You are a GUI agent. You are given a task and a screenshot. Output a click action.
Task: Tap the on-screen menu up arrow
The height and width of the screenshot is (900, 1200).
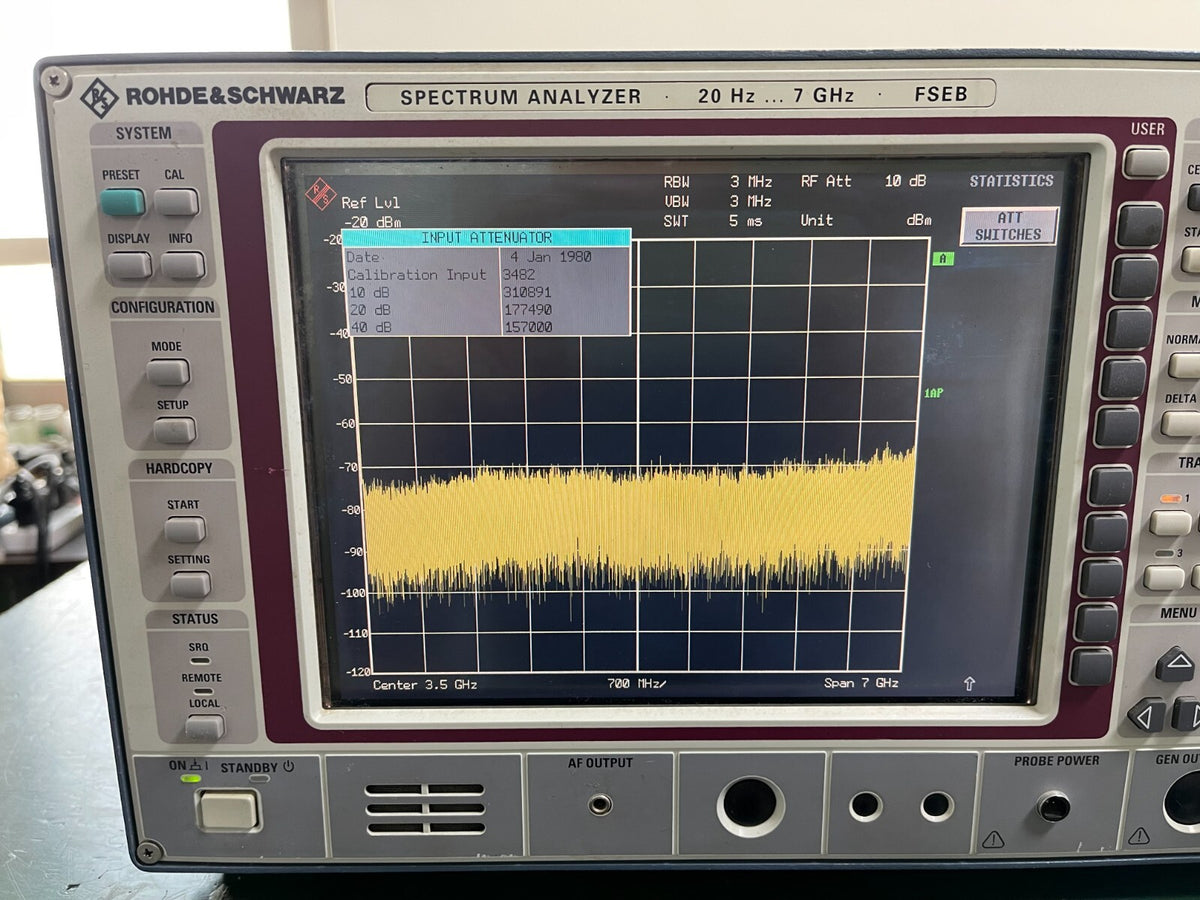click(969, 684)
